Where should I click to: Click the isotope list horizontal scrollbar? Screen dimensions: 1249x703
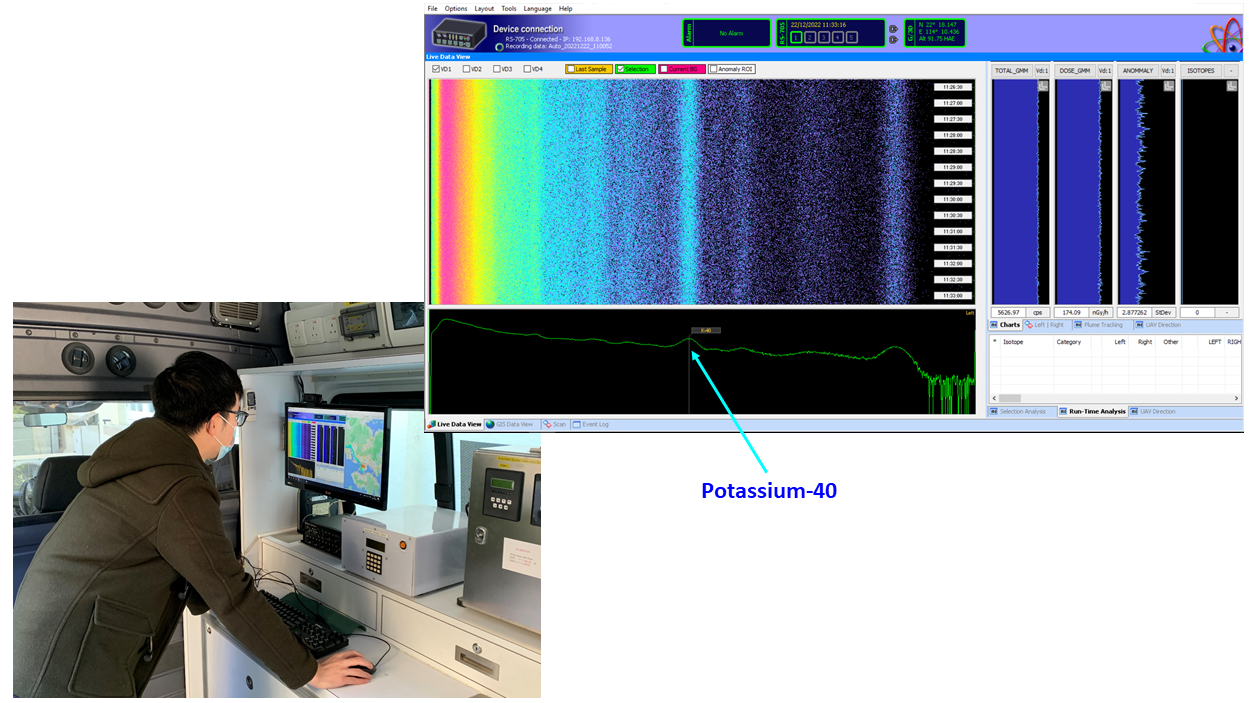[x=1010, y=398]
